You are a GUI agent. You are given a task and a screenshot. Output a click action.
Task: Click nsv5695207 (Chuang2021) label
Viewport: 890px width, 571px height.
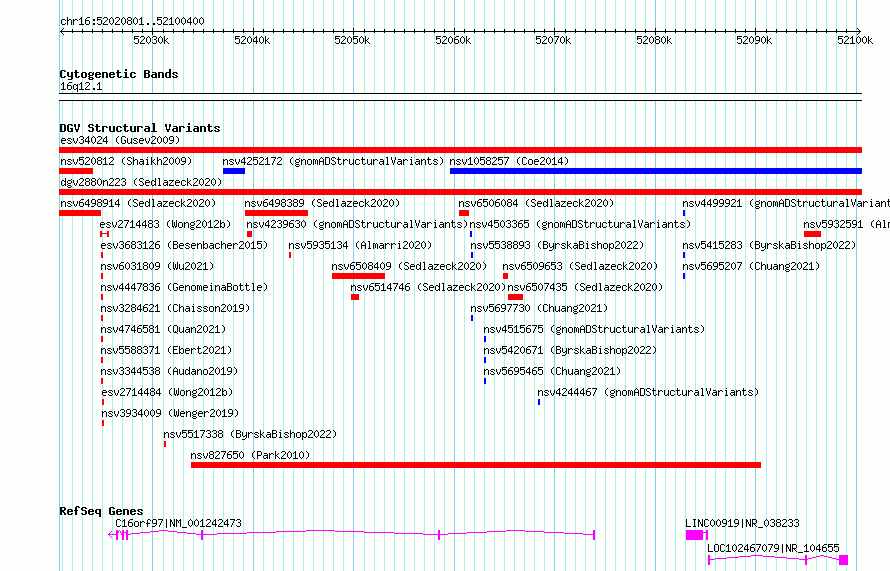(x=751, y=266)
